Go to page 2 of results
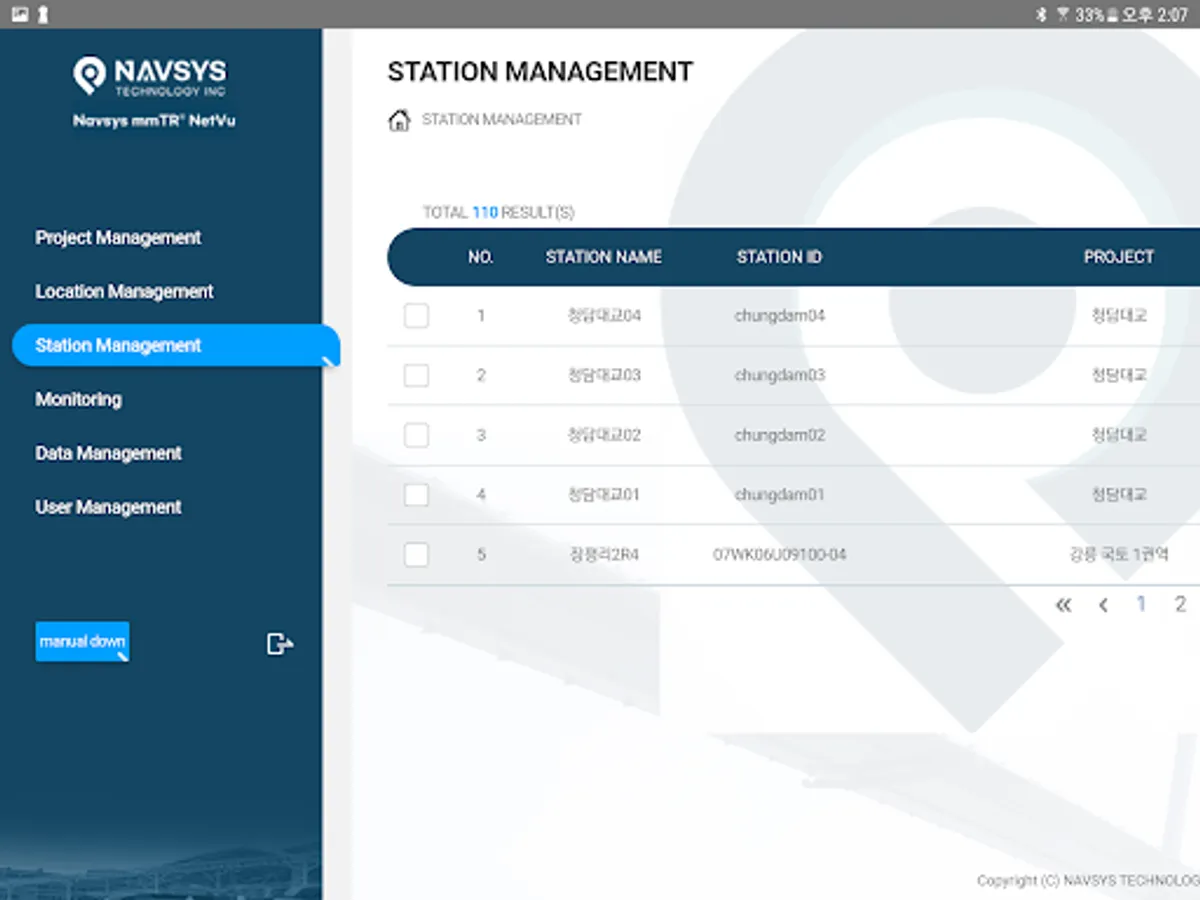This screenshot has height=900, width=1200. click(1180, 604)
